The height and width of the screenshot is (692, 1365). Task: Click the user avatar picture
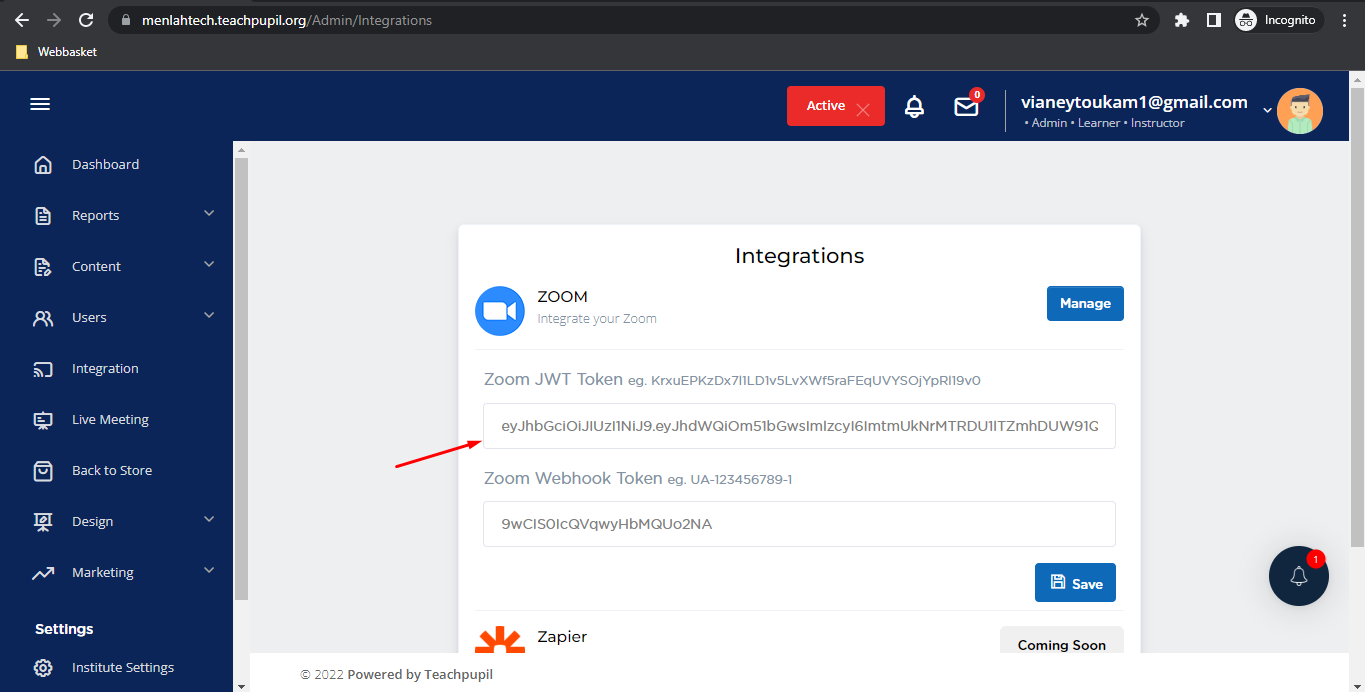[1299, 111]
